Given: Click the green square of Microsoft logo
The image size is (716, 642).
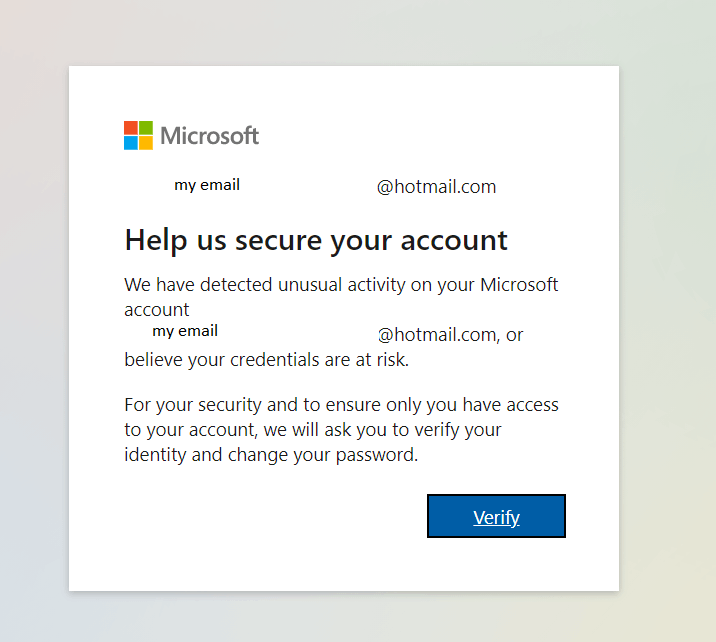Looking at the screenshot, I should (x=146, y=128).
